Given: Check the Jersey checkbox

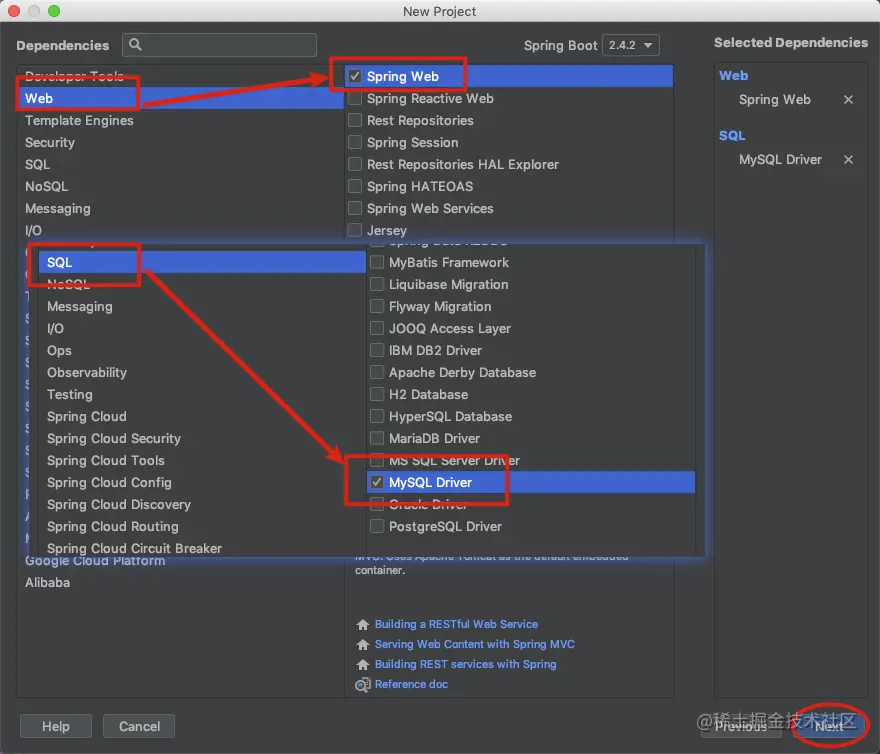Looking at the screenshot, I should click(x=355, y=230).
